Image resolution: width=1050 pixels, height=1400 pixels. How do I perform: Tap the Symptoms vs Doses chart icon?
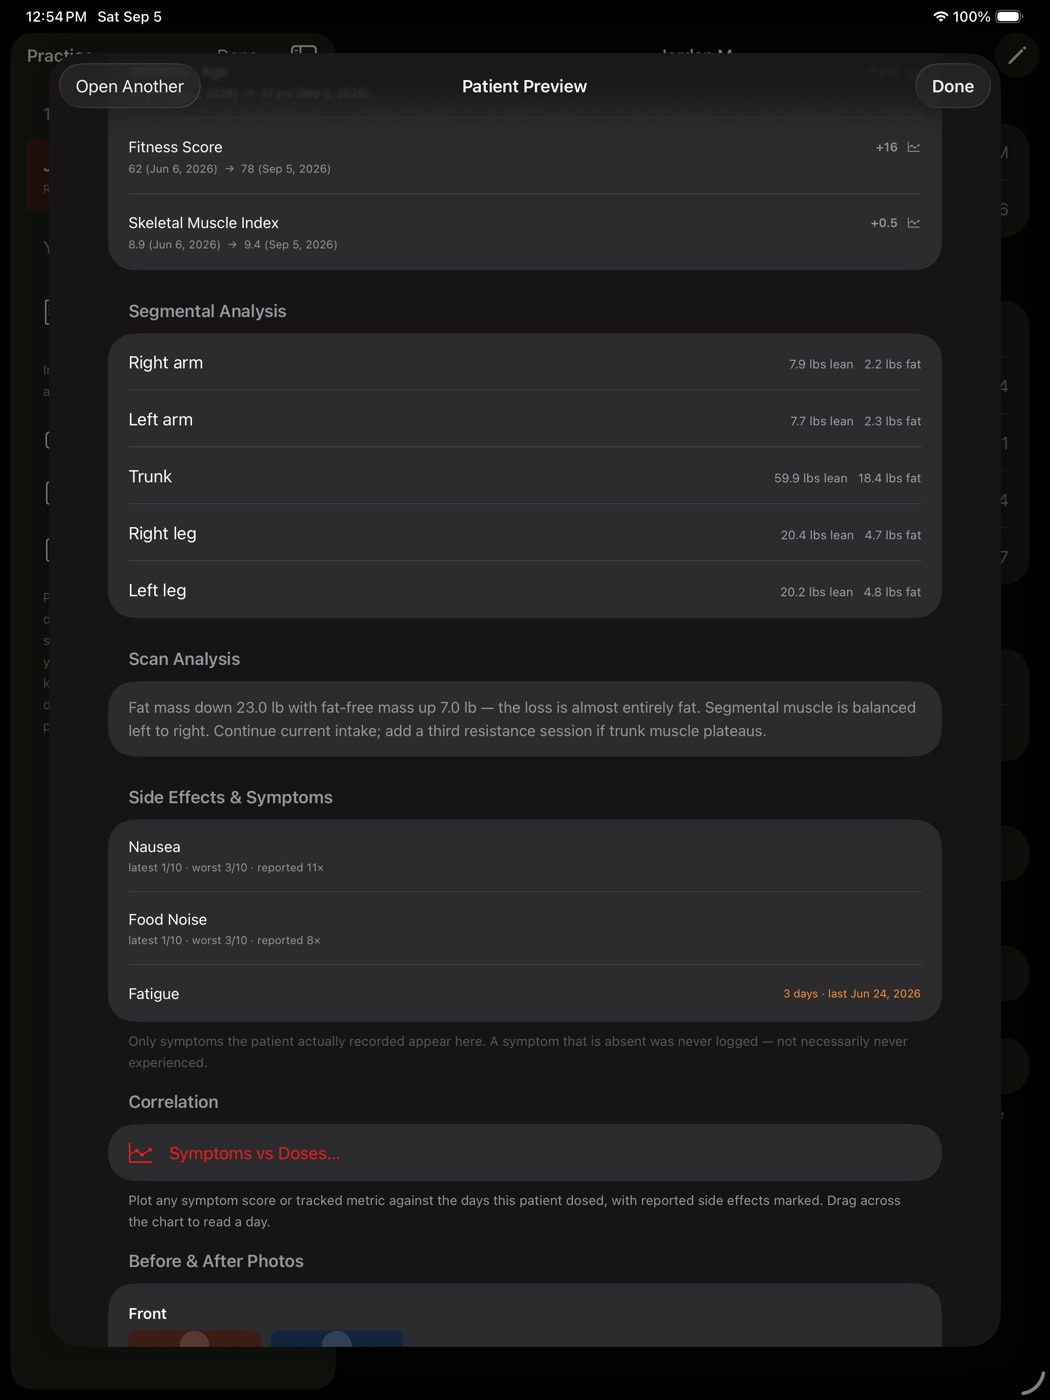141,1153
